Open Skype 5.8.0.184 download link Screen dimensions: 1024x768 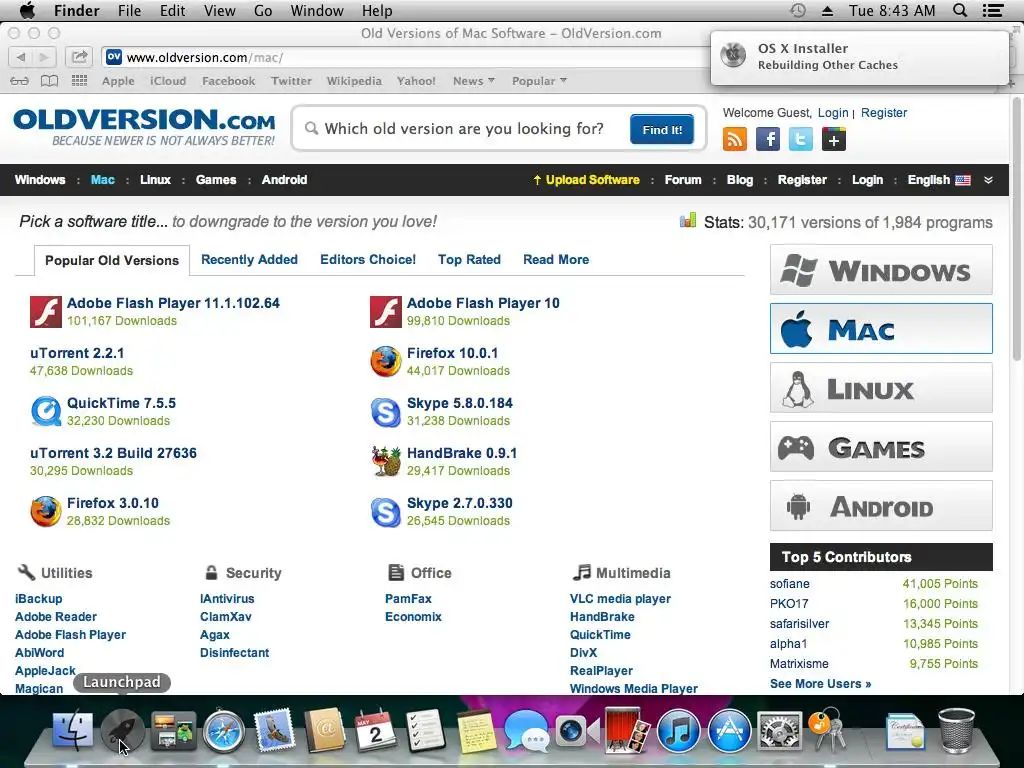[x=460, y=403]
